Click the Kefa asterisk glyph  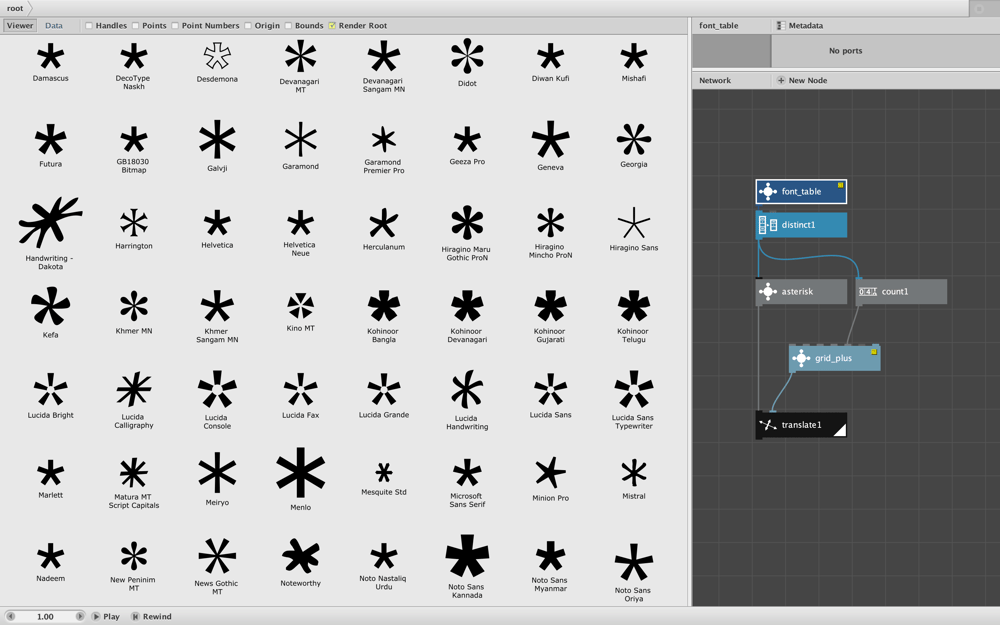tap(50, 306)
